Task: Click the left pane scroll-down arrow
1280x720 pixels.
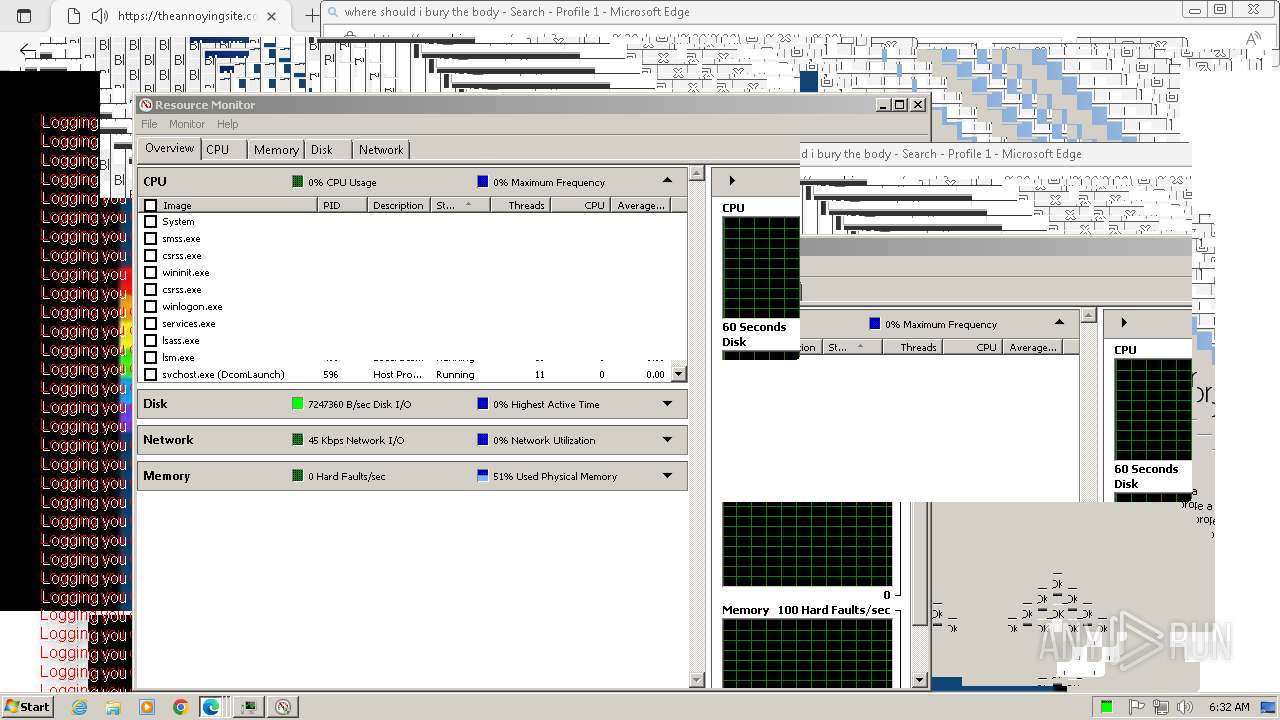Action: (697, 680)
